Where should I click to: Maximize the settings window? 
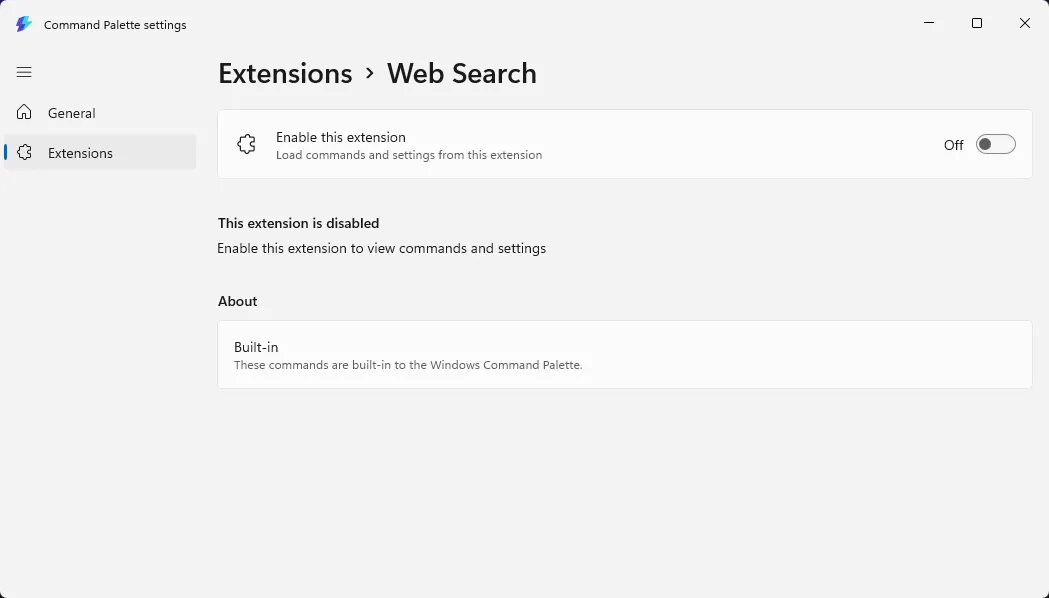pyautogui.click(x=977, y=23)
